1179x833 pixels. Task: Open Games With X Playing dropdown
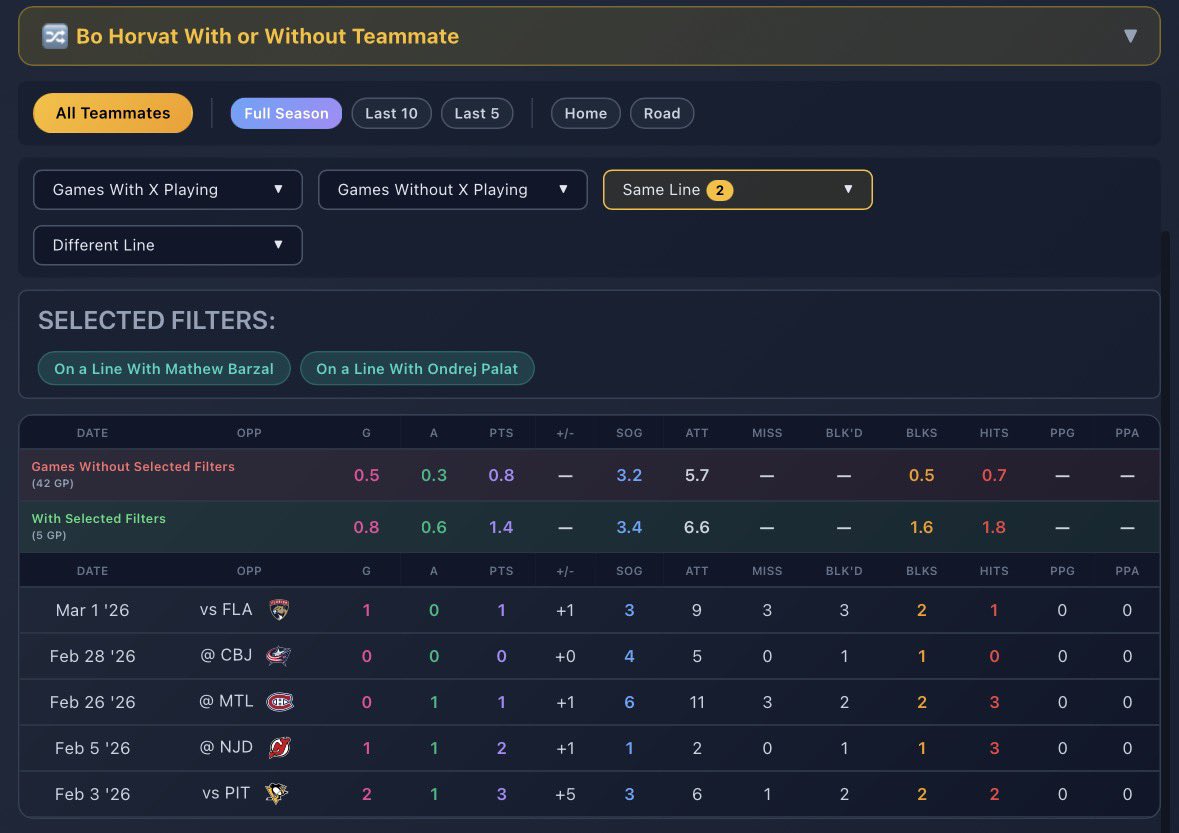pos(168,189)
